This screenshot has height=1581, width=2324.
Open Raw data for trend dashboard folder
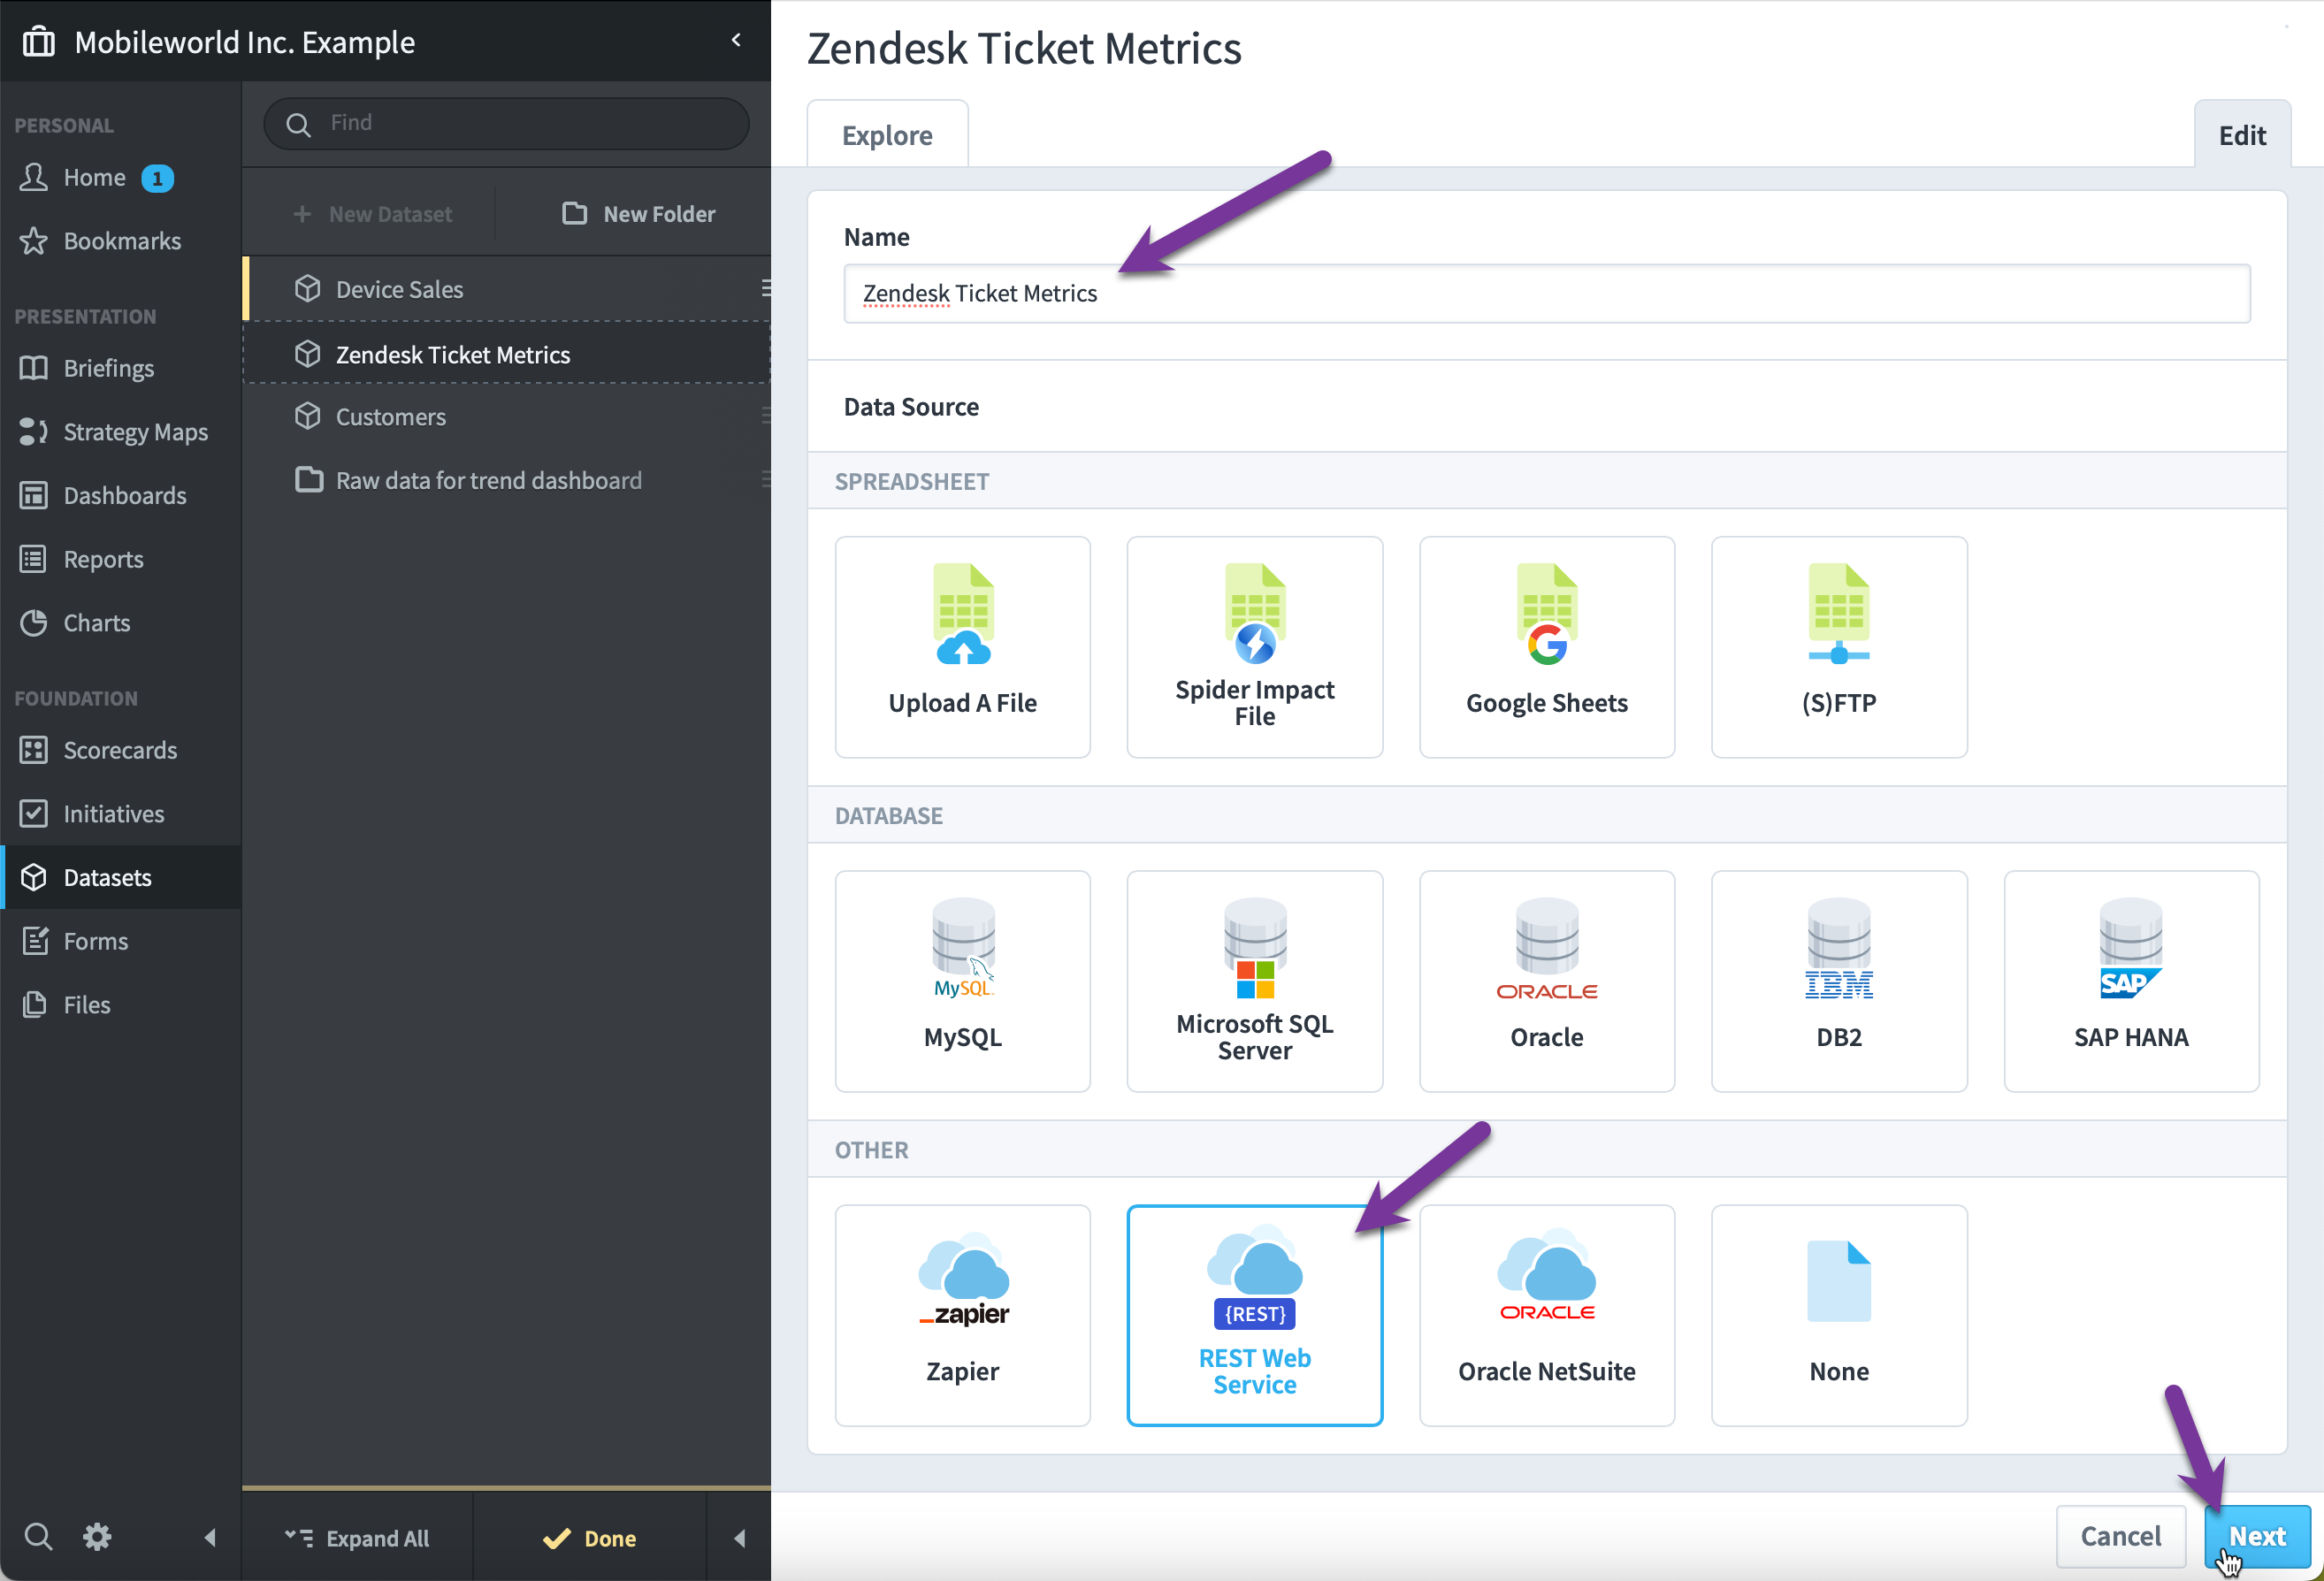506,480
